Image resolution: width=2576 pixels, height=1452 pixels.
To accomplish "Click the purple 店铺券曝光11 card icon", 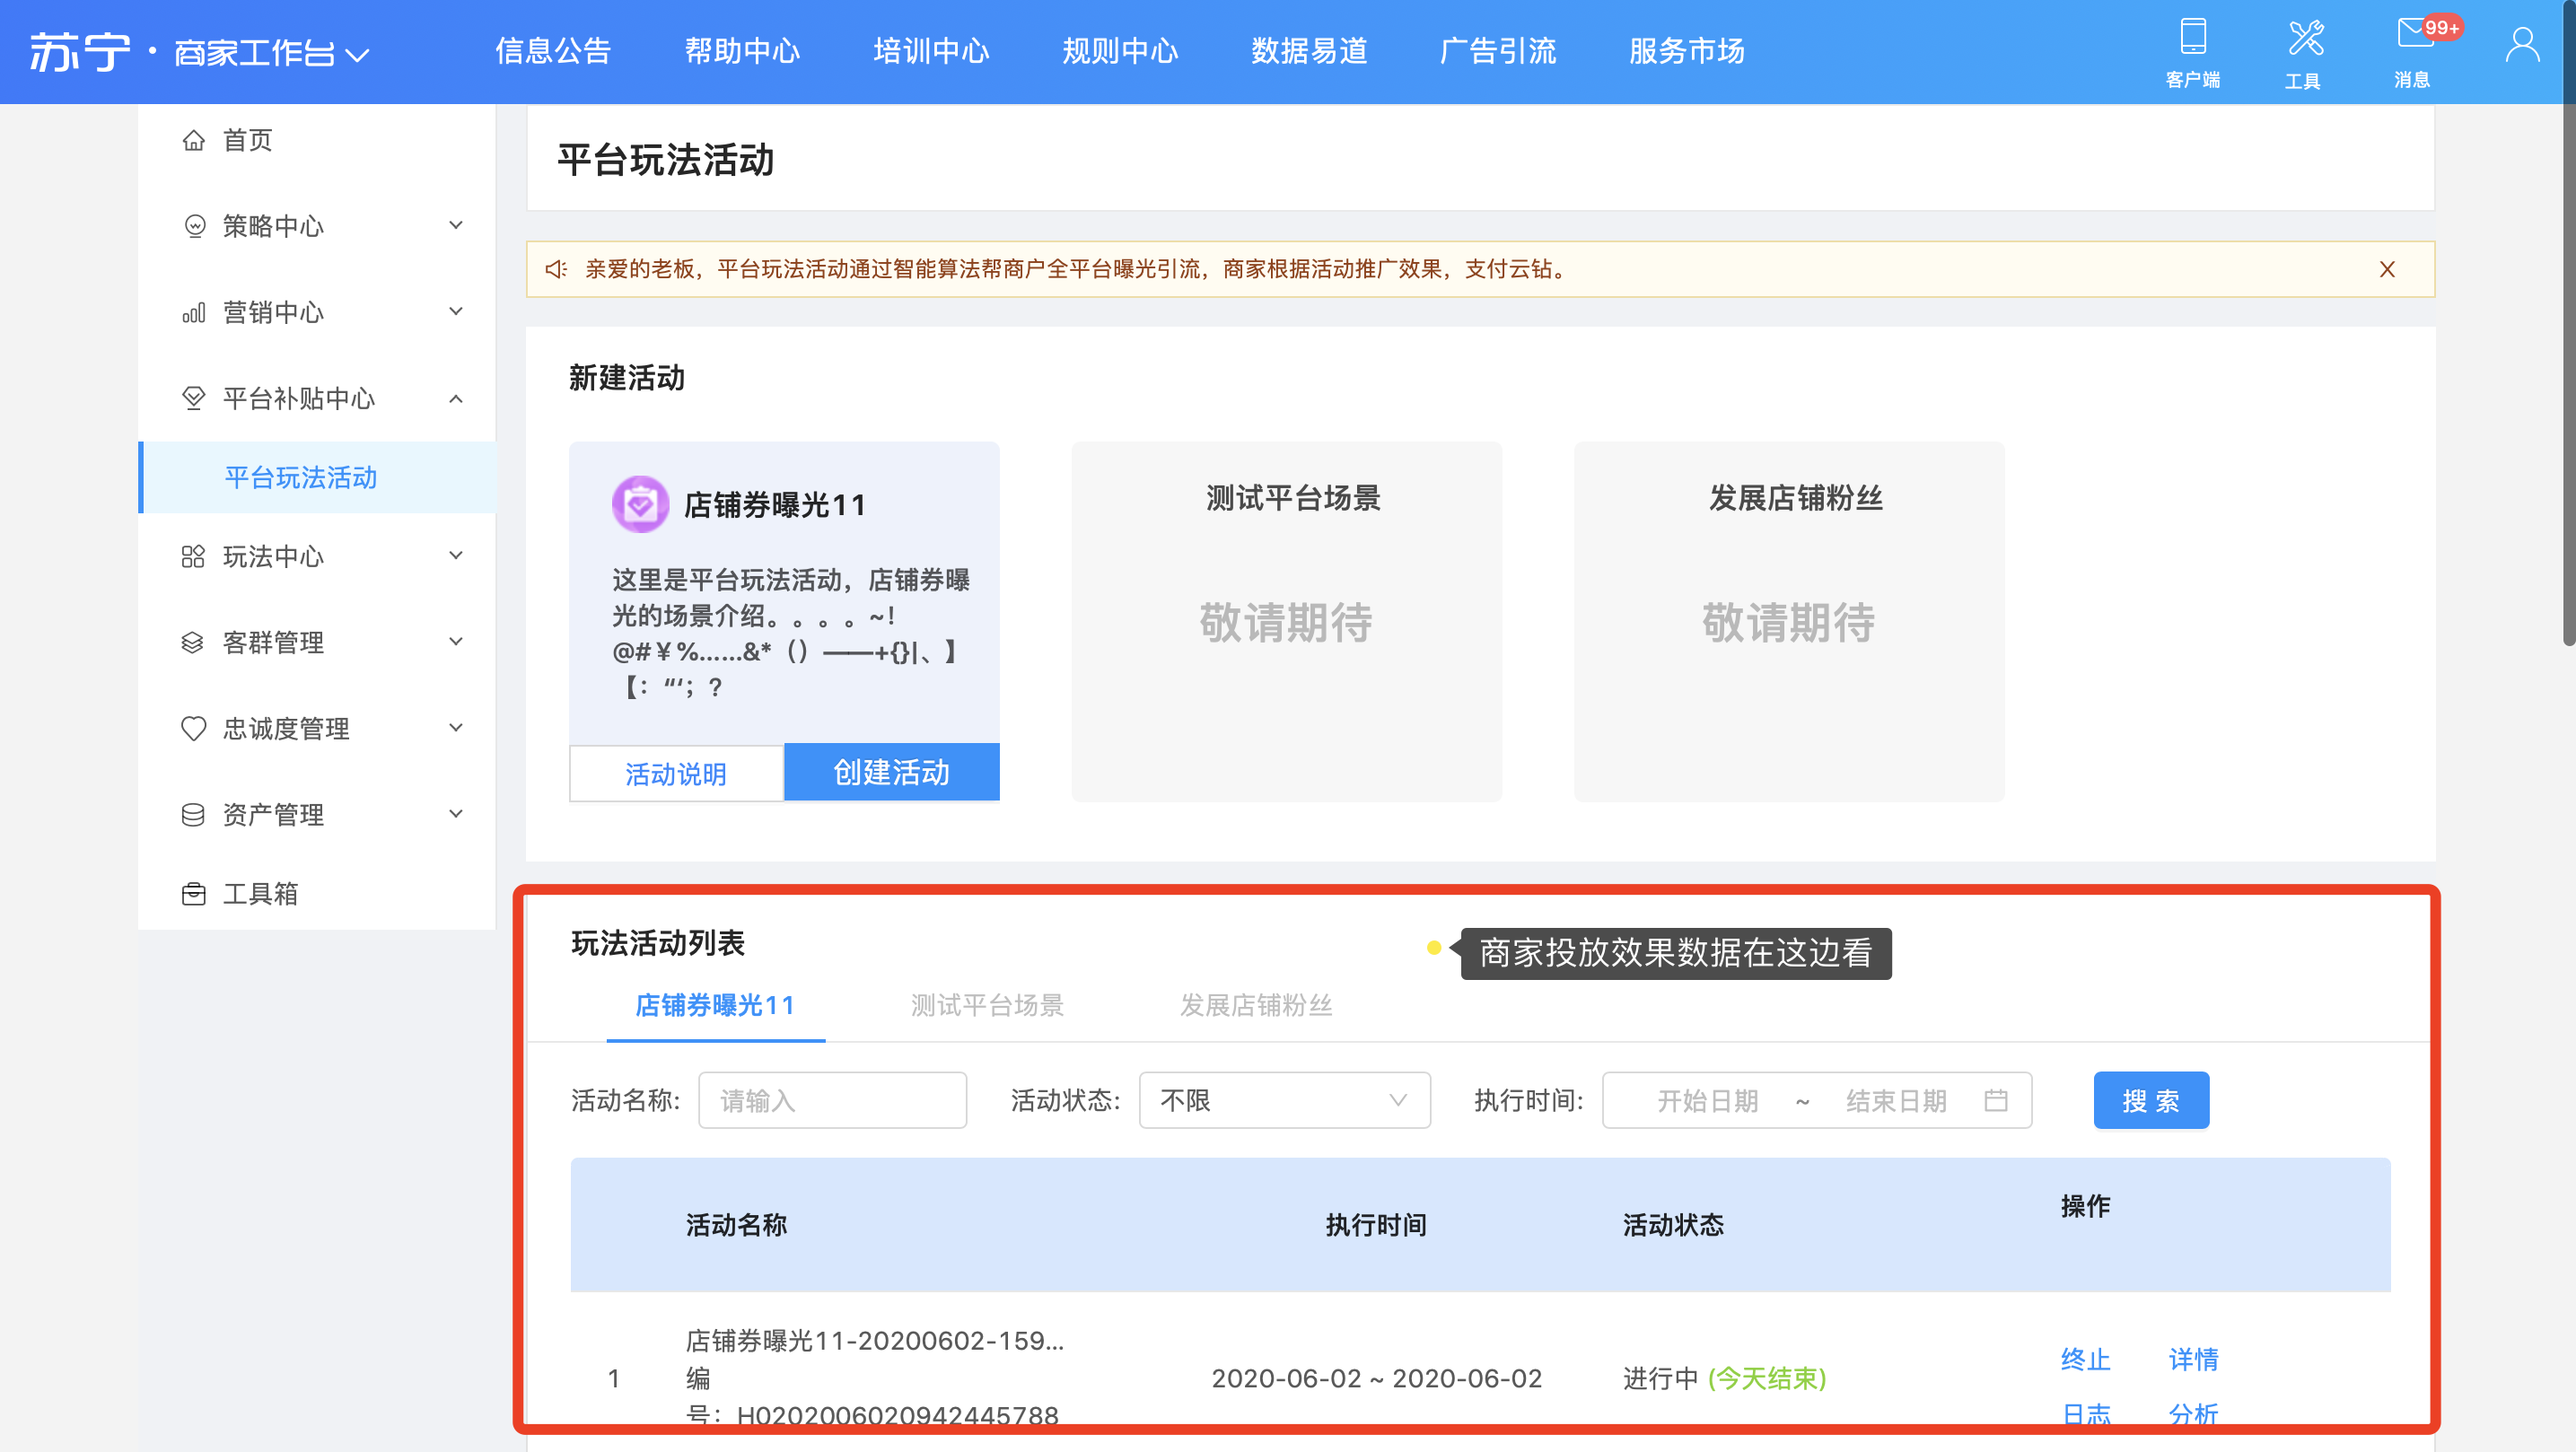I will (640, 504).
